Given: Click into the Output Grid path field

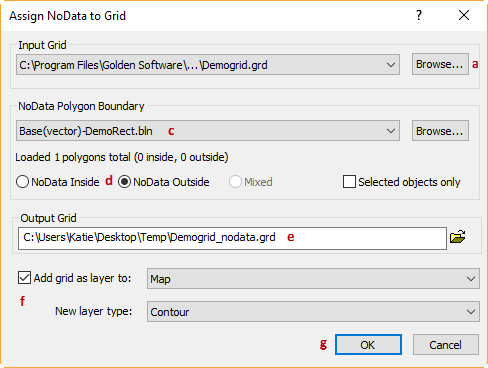Looking at the screenshot, I should click(x=232, y=238).
